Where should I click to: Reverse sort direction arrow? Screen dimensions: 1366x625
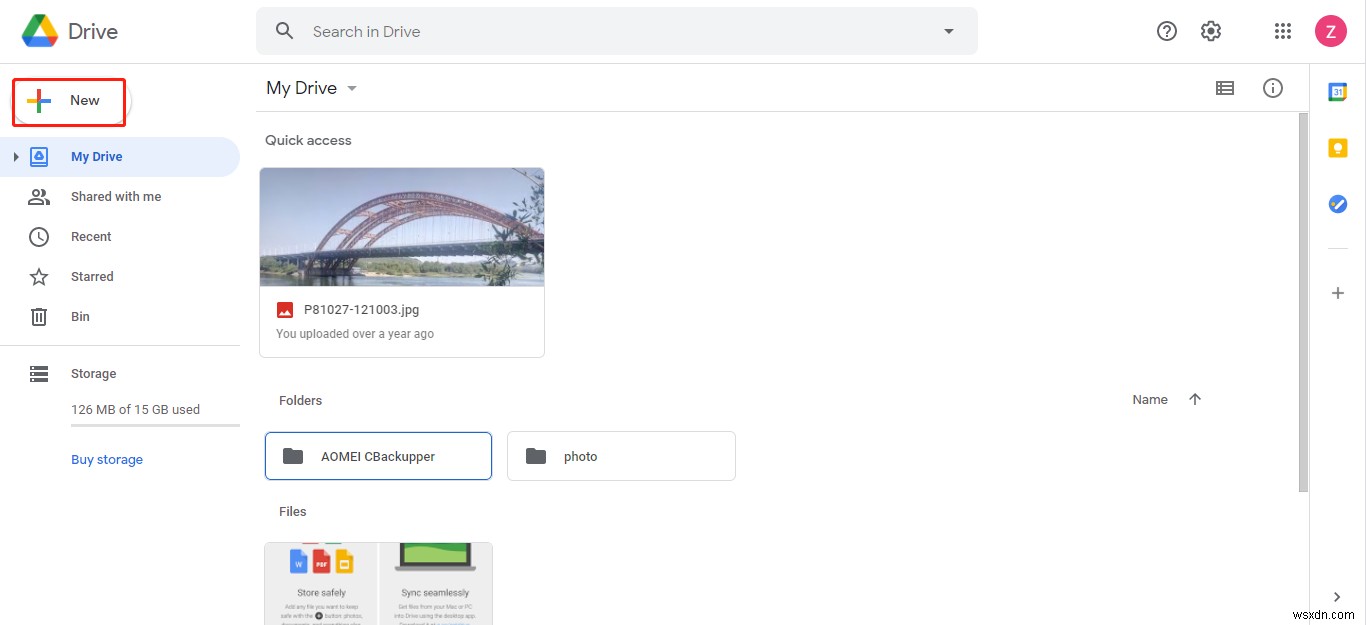[x=1195, y=400]
